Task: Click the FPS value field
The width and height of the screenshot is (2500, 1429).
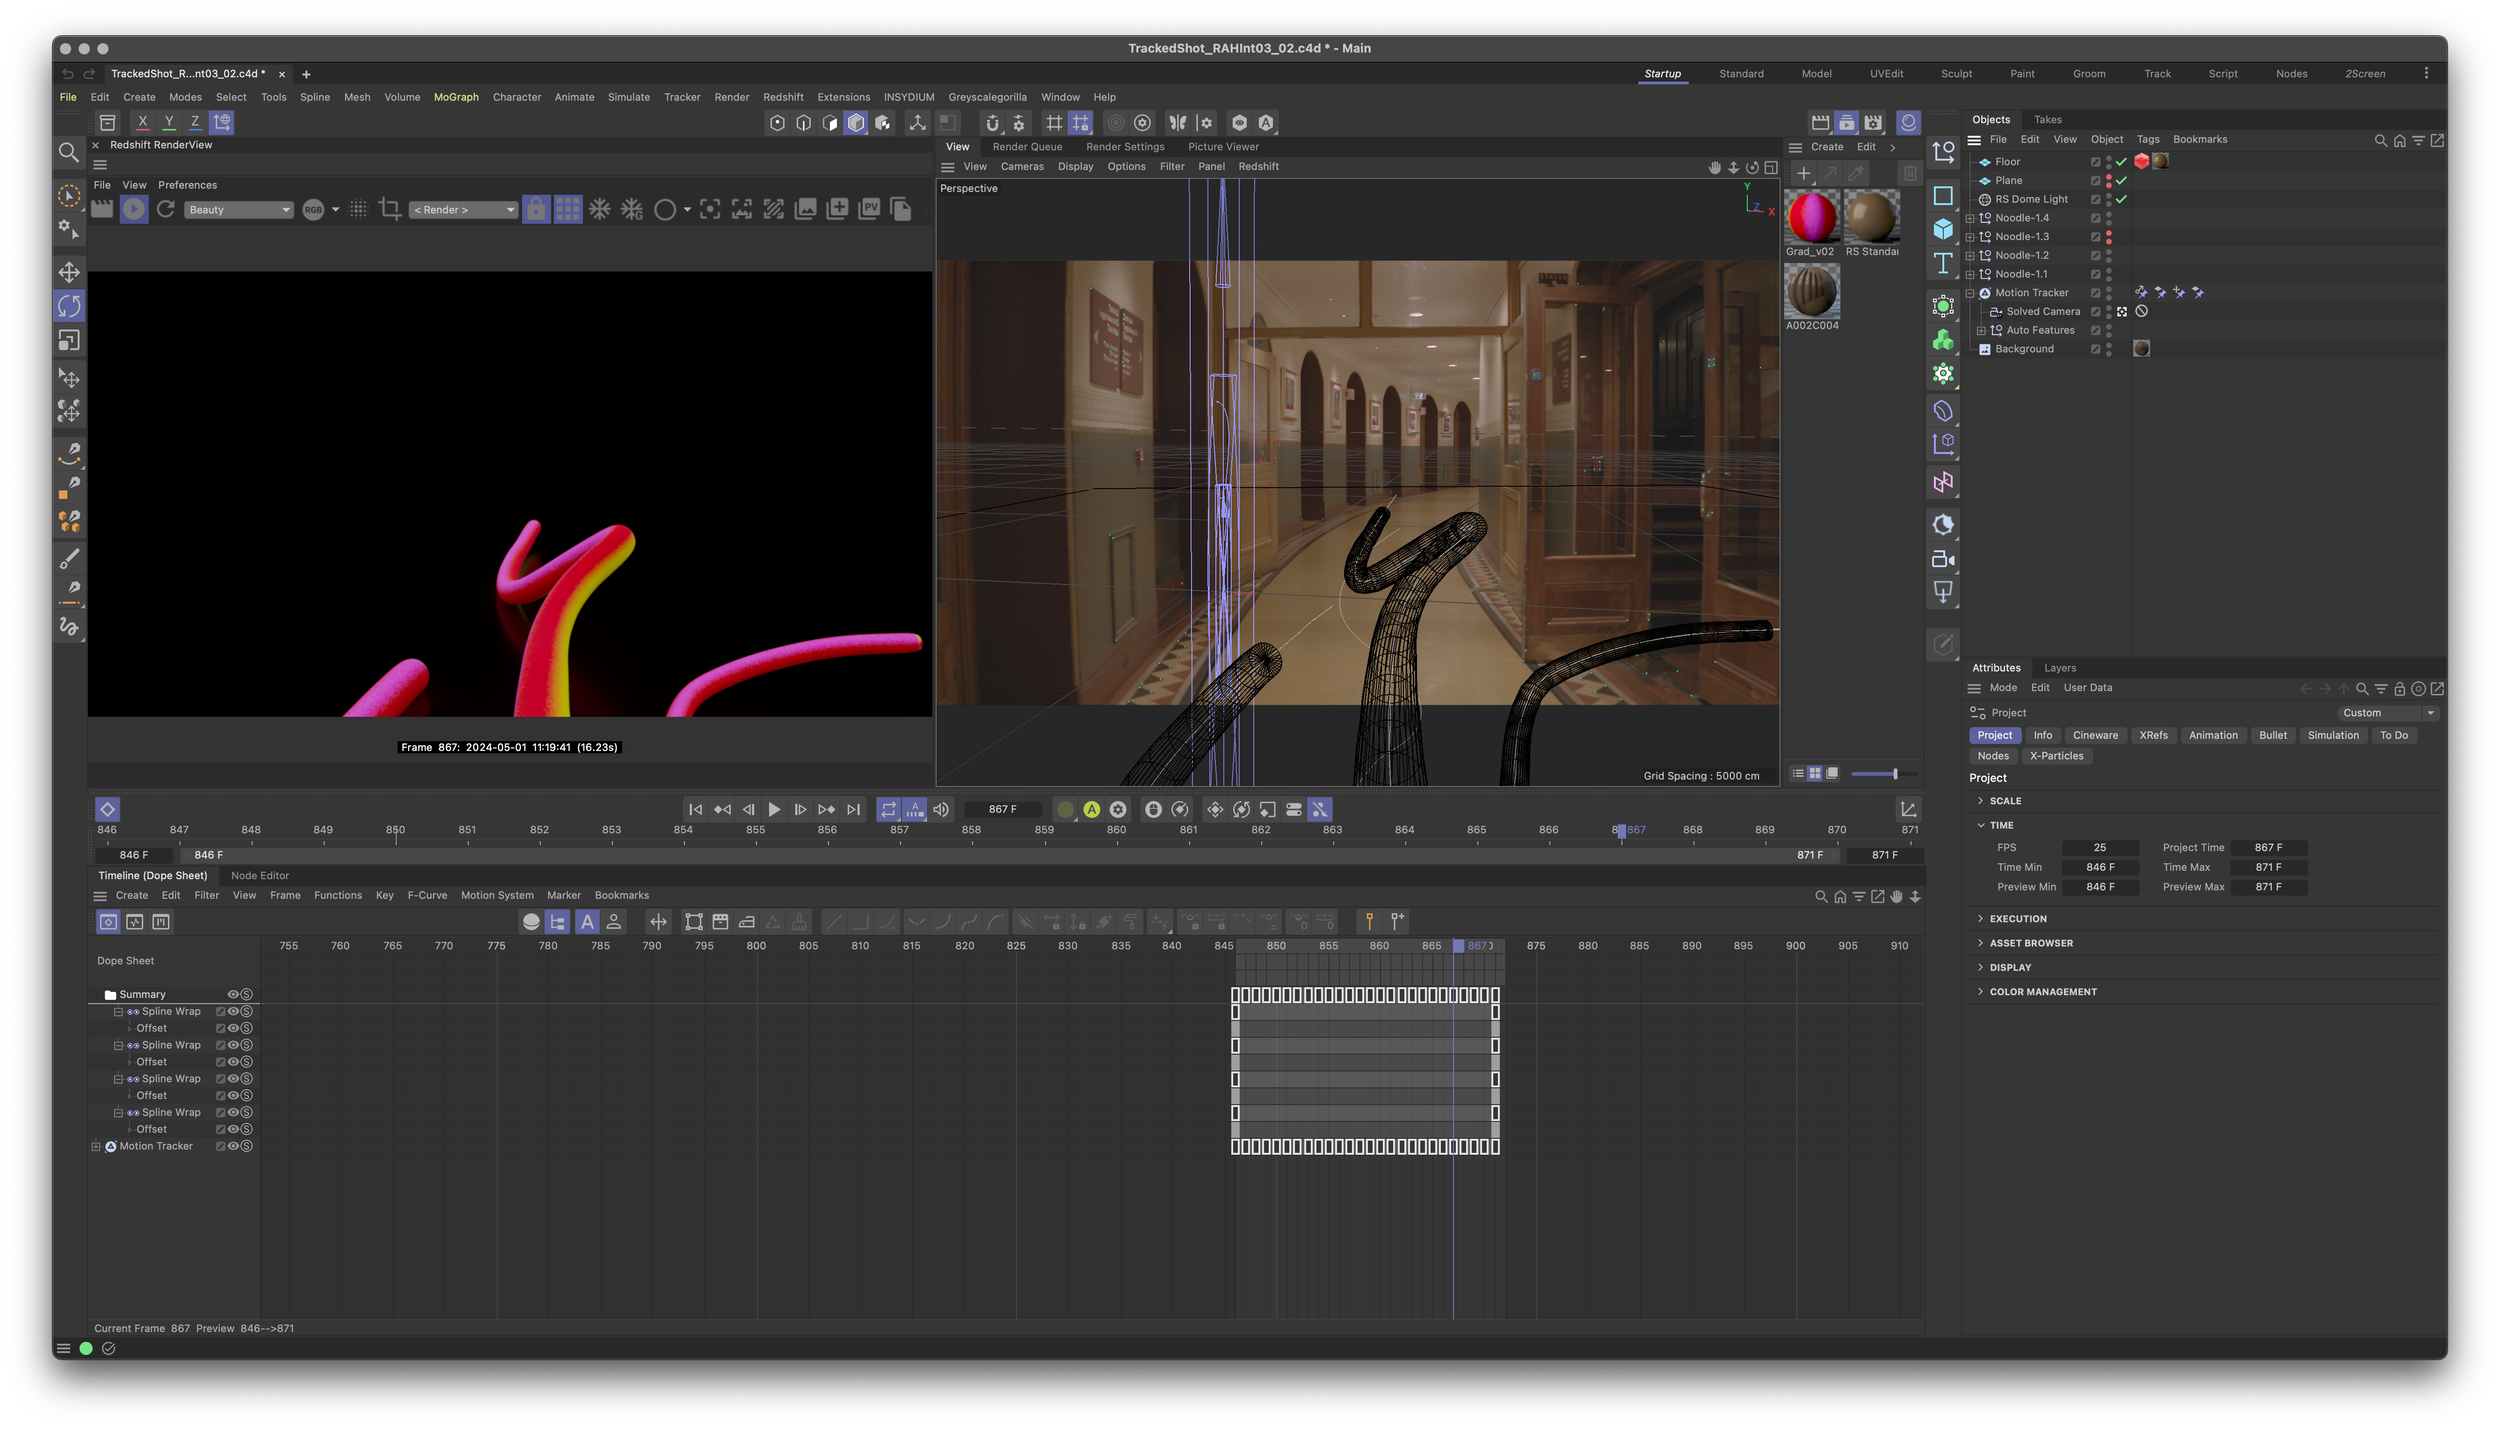Action: (2100, 847)
